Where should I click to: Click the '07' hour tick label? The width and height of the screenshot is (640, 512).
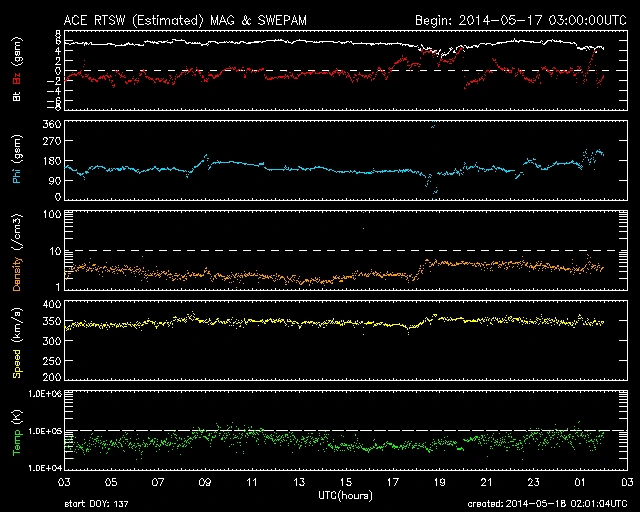click(x=158, y=482)
